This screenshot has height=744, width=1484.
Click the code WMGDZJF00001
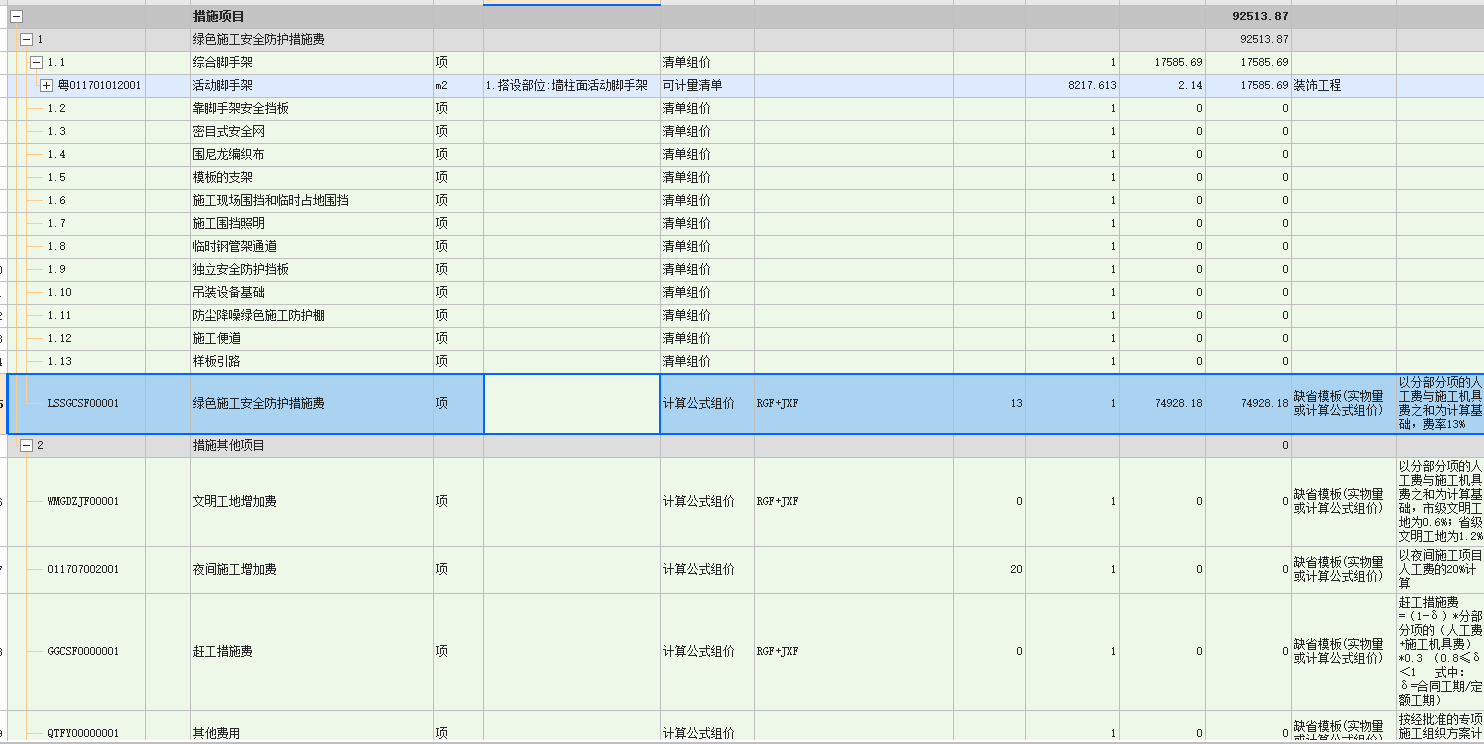83,502
